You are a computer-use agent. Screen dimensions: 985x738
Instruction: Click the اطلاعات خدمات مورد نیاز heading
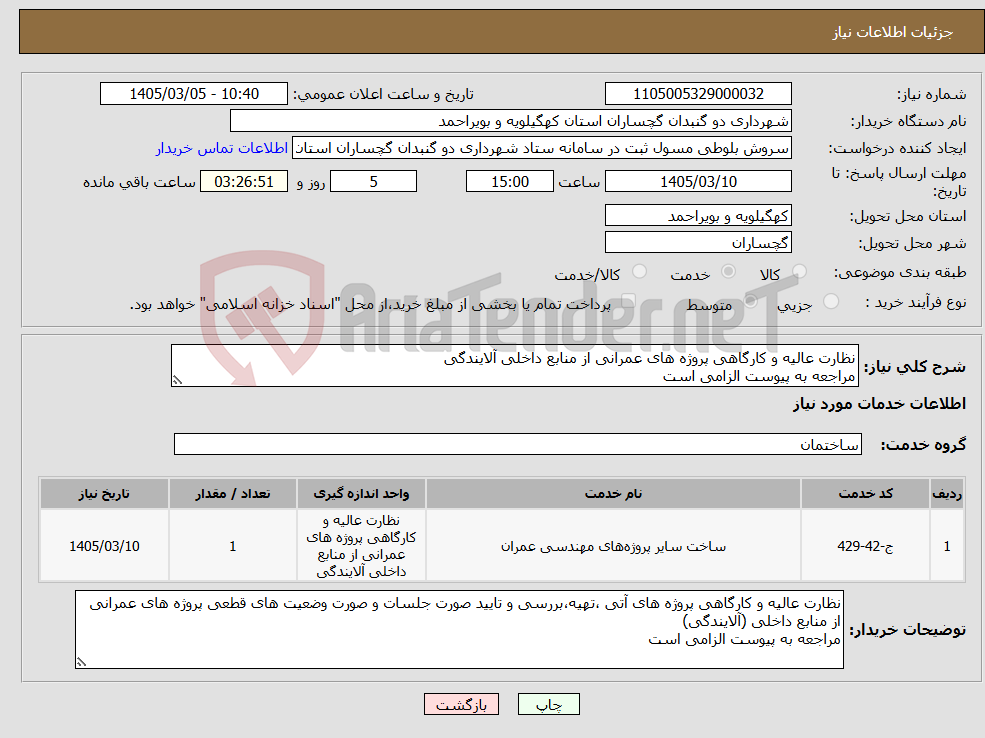tap(879, 404)
